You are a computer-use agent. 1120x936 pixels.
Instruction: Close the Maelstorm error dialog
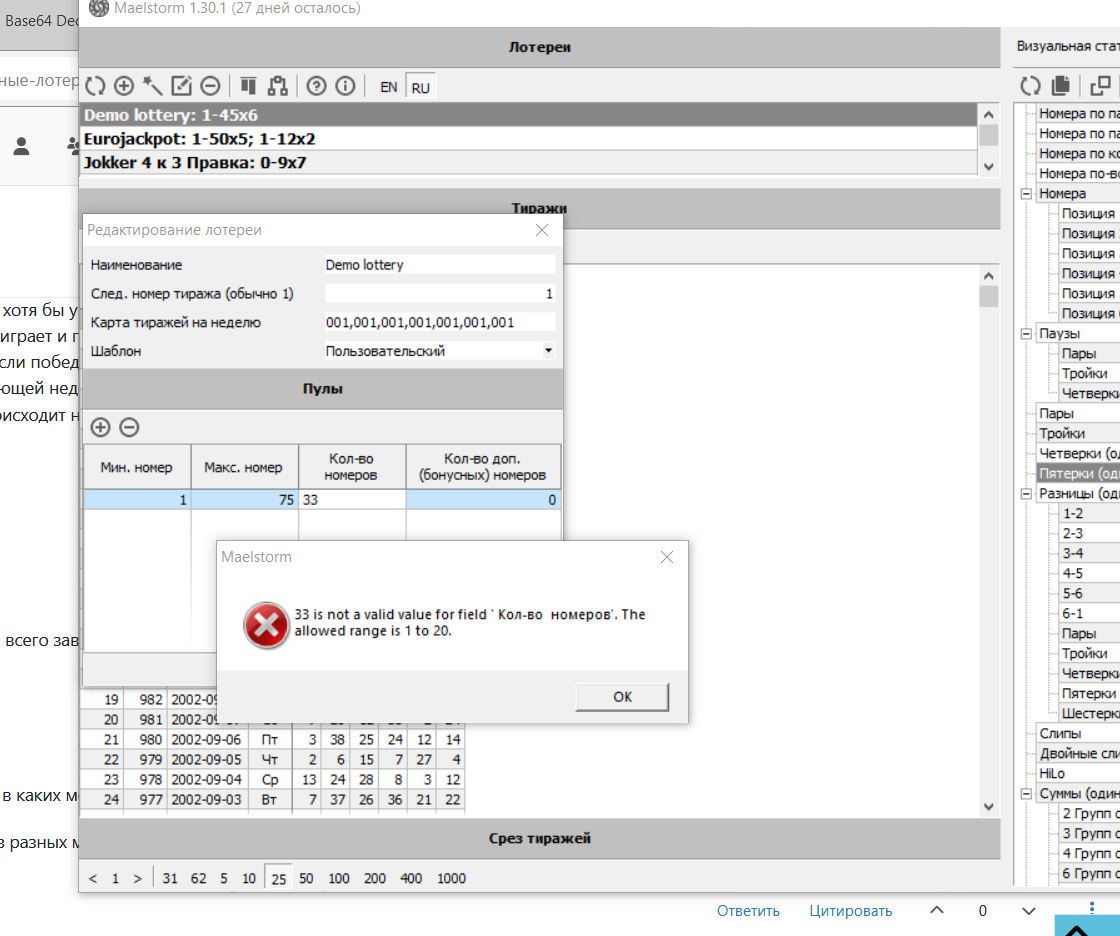click(666, 557)
